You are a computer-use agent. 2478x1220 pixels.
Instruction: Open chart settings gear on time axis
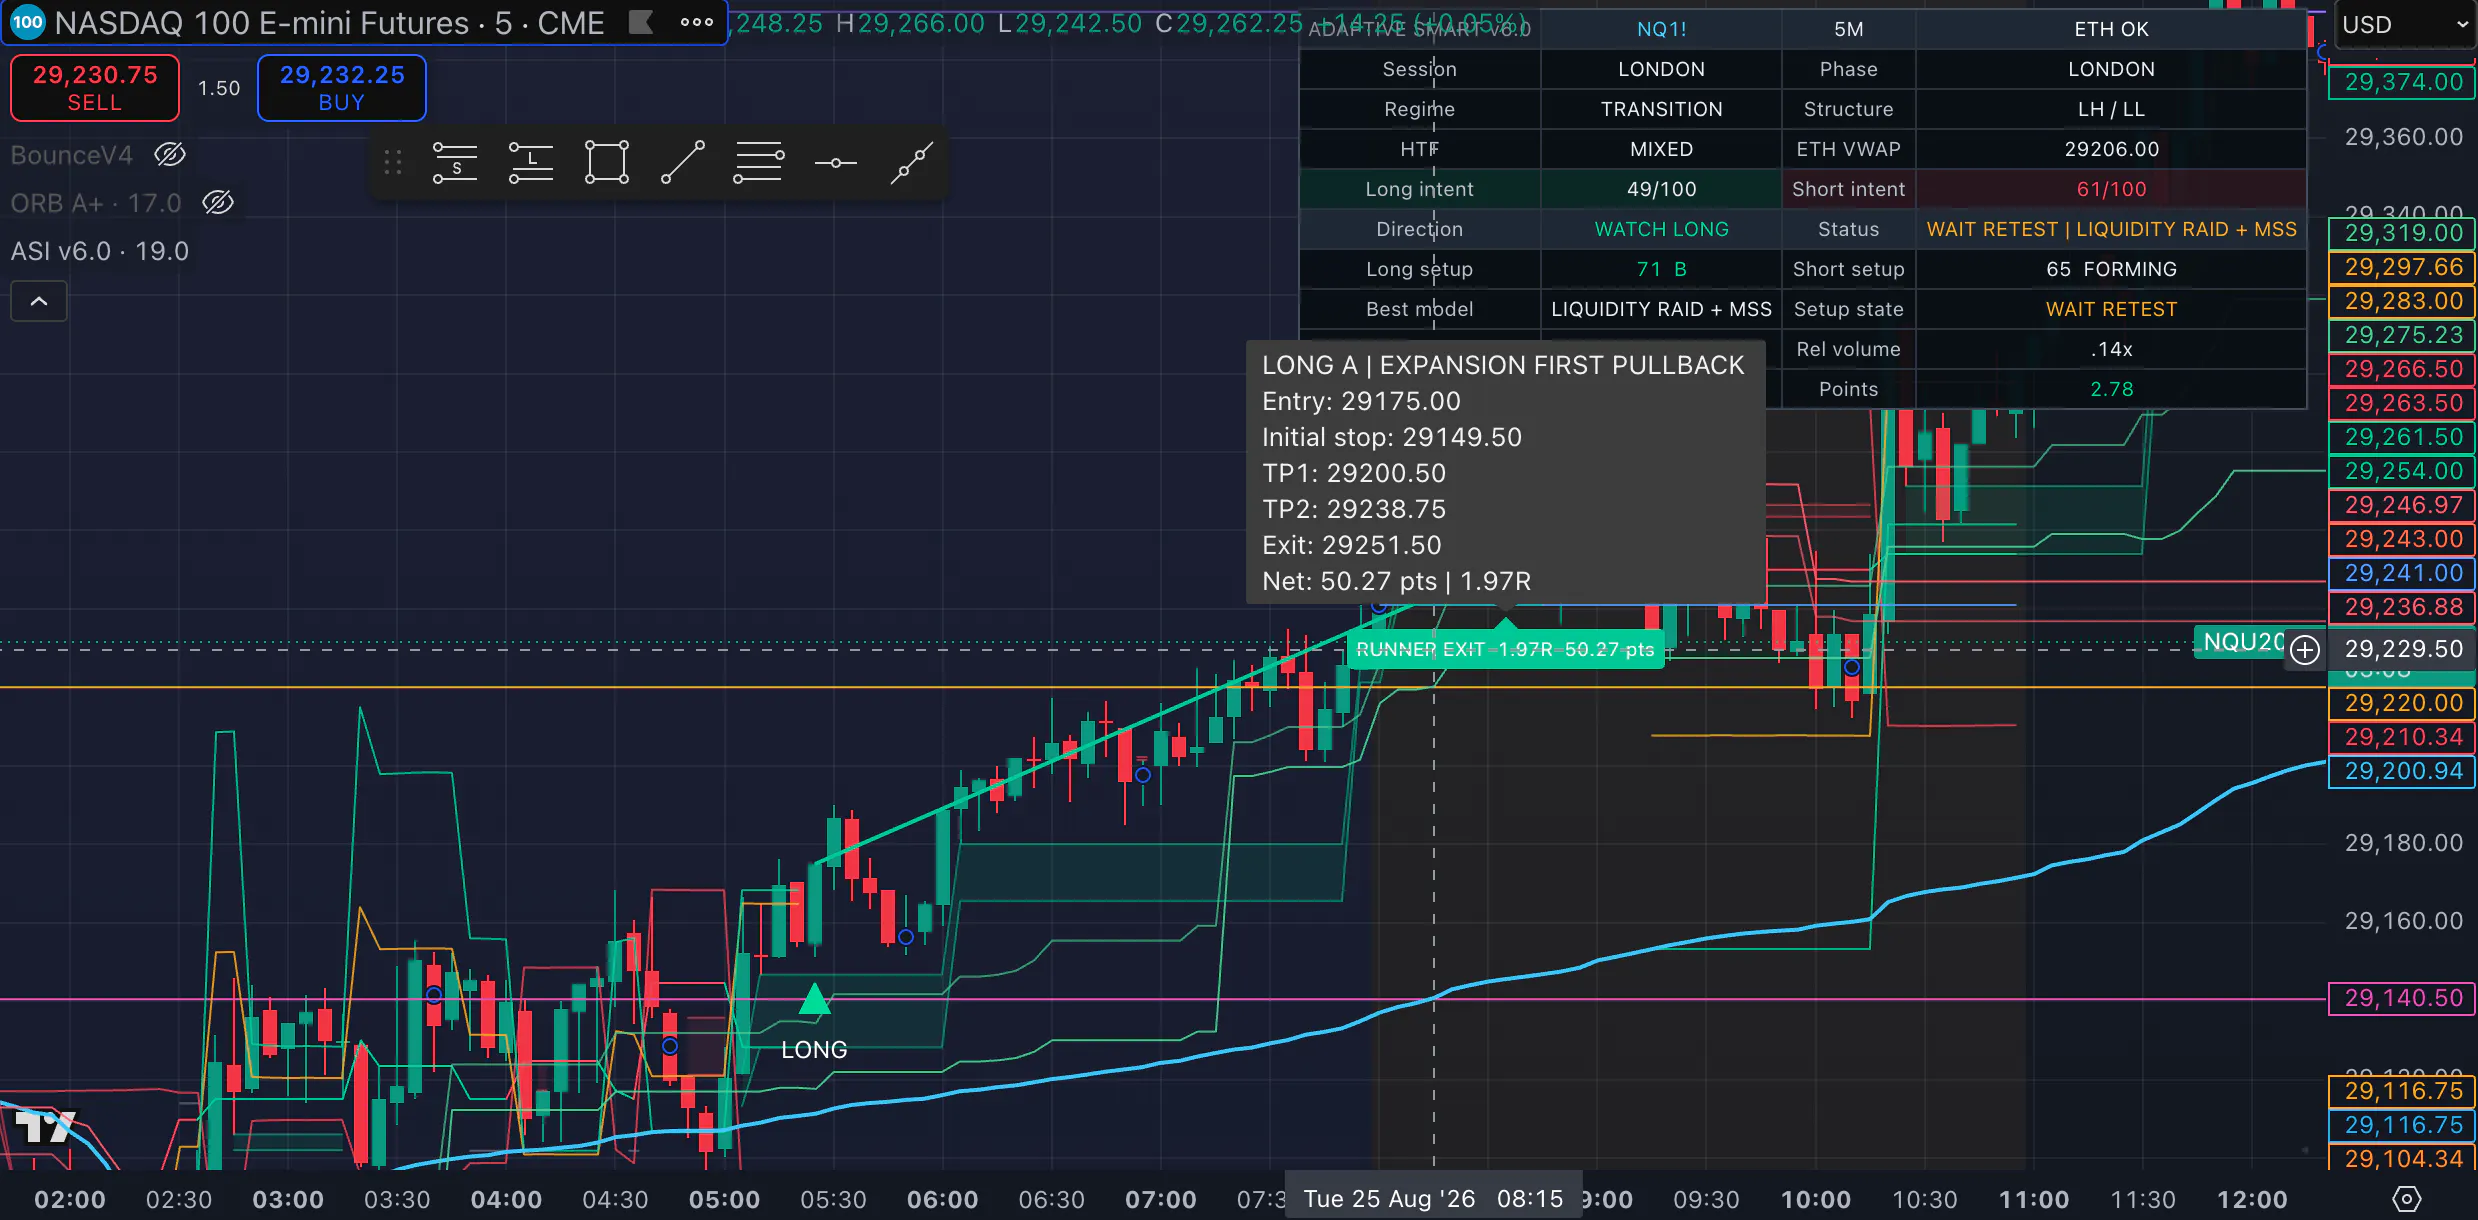2406,1199
